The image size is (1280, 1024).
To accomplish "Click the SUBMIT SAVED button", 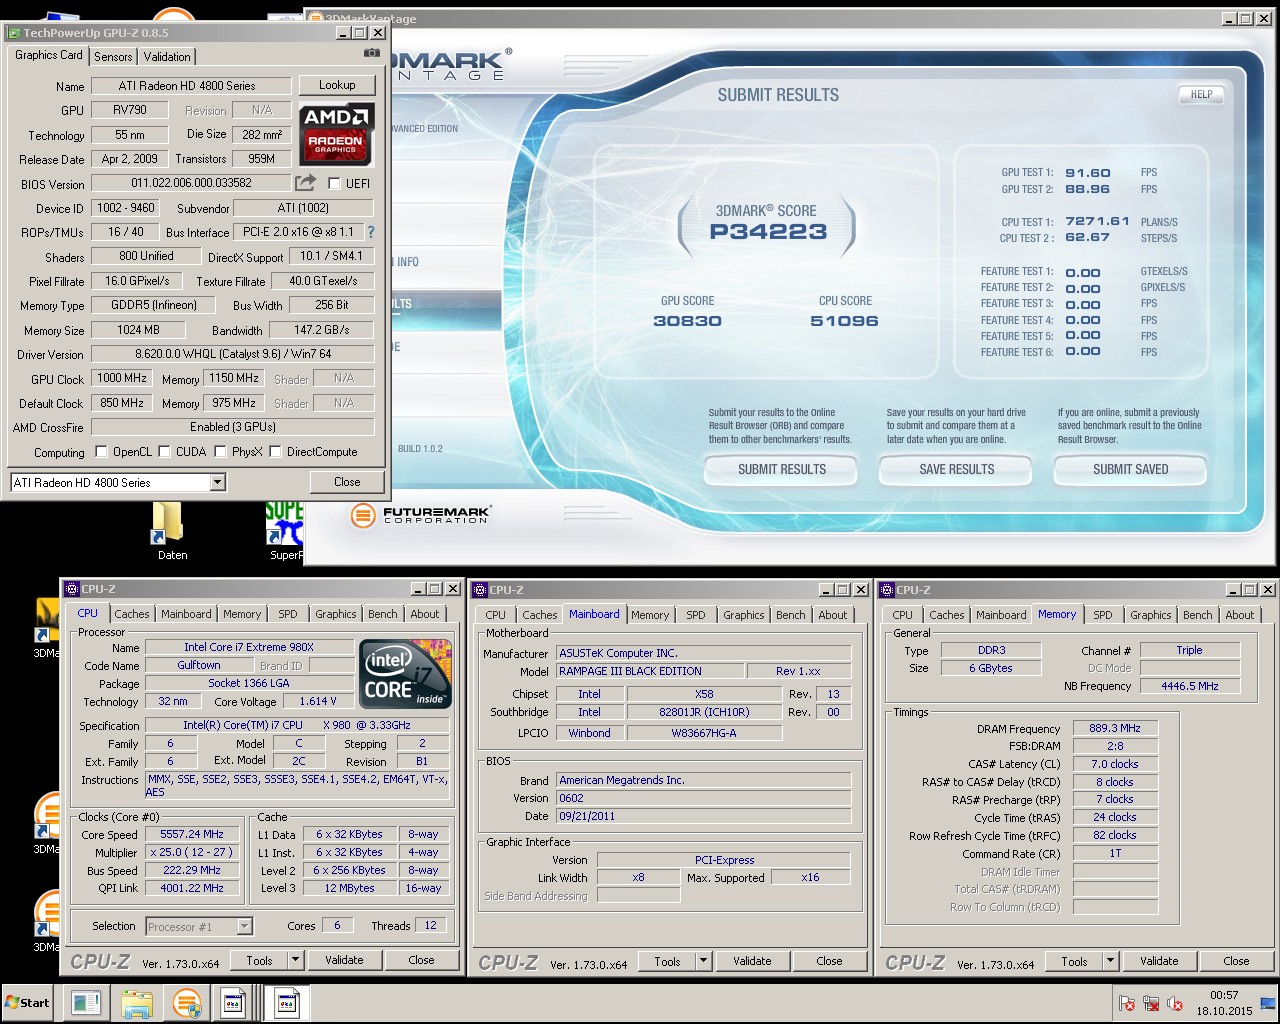I will [1131, 469].
